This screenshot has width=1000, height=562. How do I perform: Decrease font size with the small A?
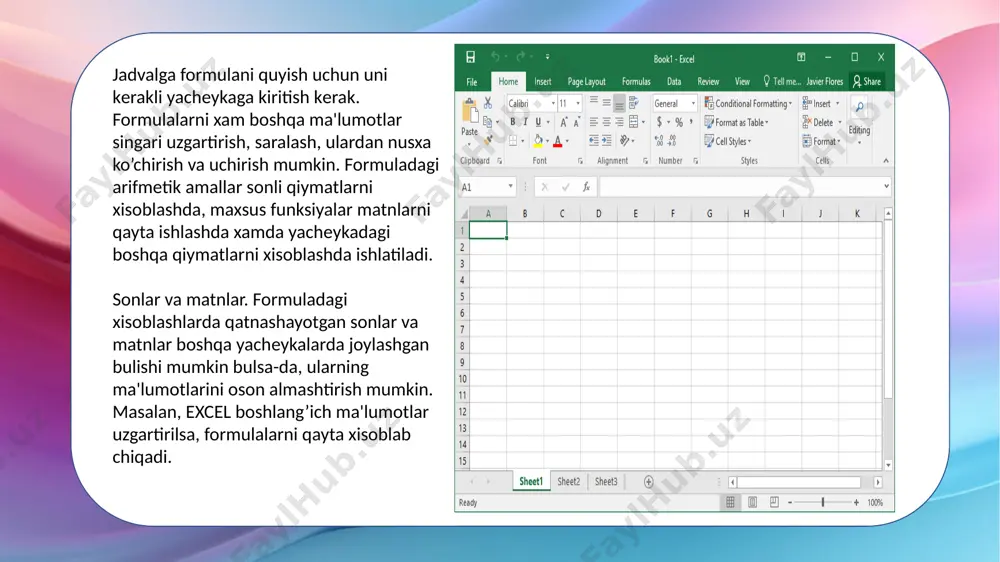(577, 122)
